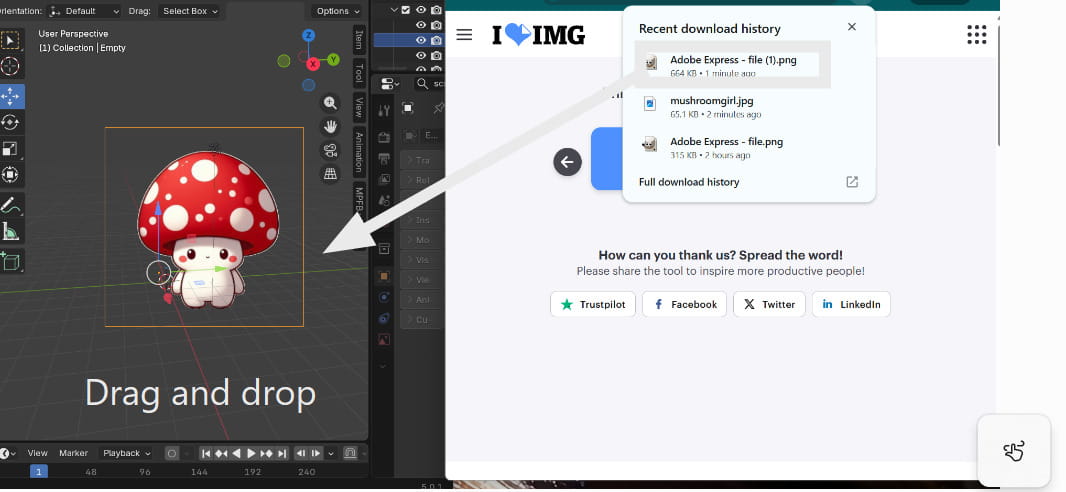Choose the Add Cube tool
1066x492 pixels.
[10, 260]
